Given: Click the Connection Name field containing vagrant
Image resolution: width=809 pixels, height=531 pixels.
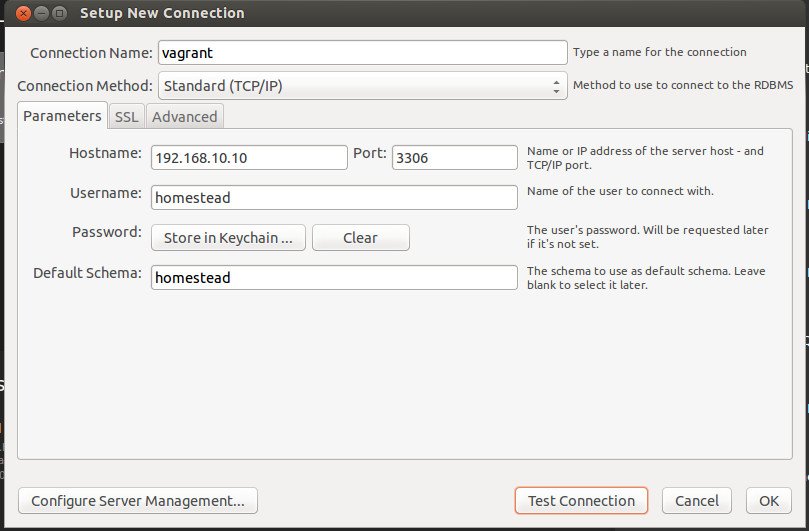Looking at the screenshot, I should pyautogui.click(x=362, y=53).
